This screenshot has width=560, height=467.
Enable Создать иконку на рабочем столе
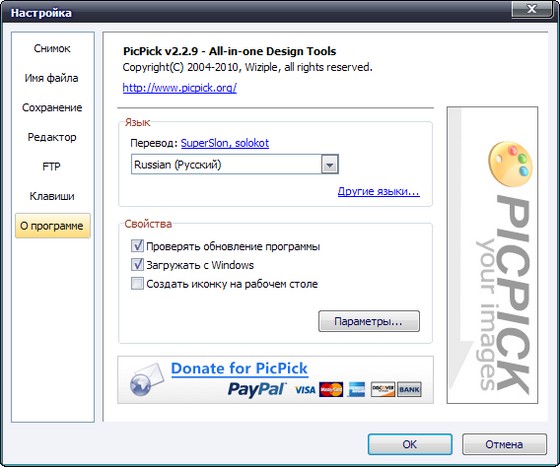(x=137, y=284)
